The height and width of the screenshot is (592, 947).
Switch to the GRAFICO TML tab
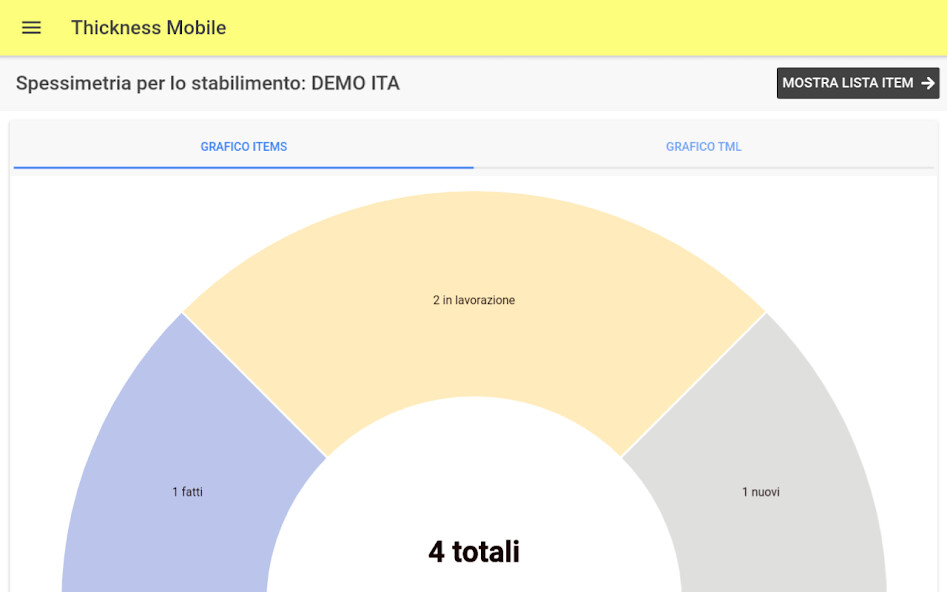click(x=704, y=147)
